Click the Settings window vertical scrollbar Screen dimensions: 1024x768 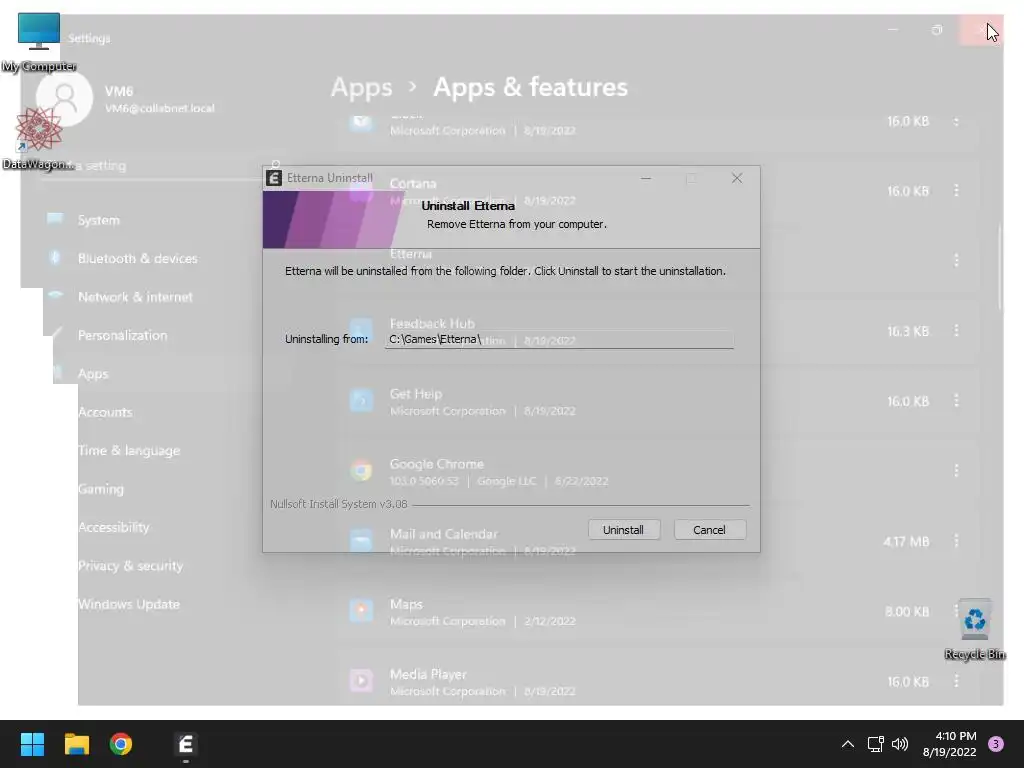[999, 268]
